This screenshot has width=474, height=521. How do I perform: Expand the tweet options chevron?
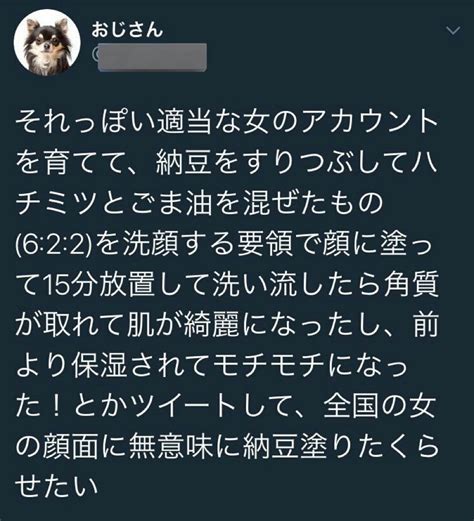click(x=453, y=31)
